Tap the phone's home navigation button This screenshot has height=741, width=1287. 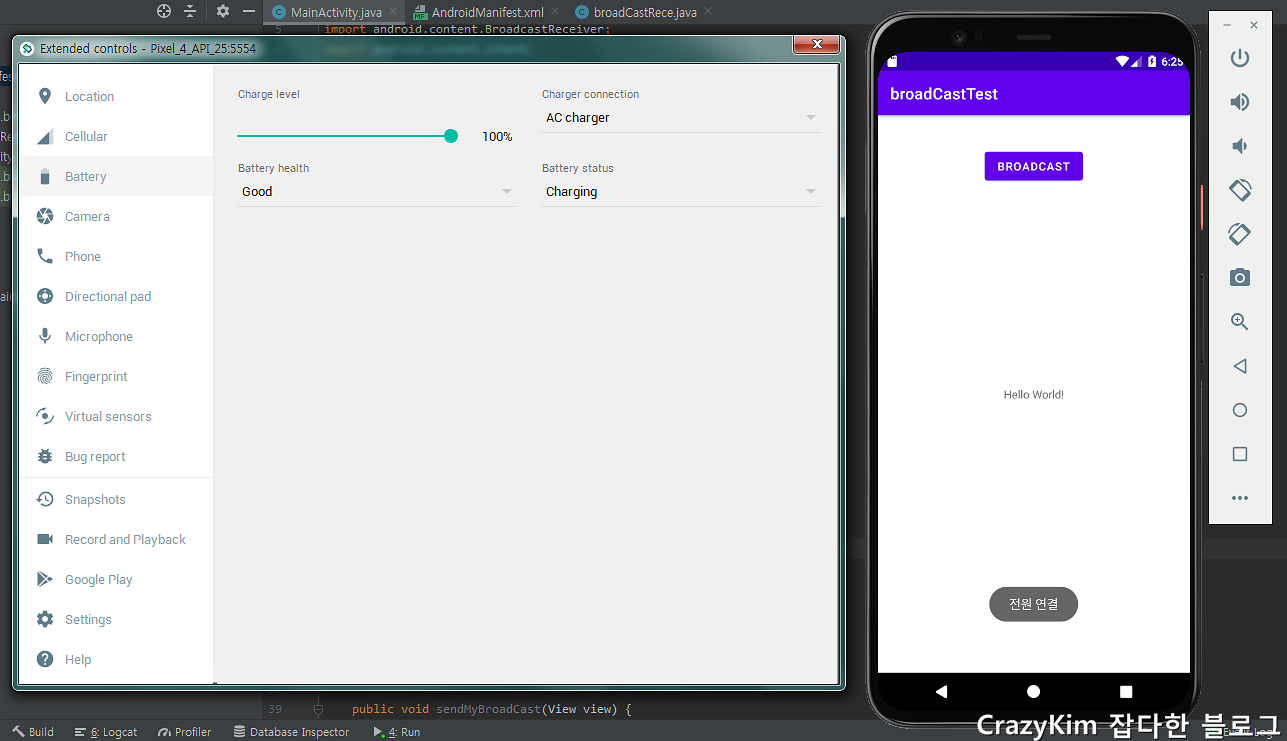1033,691
